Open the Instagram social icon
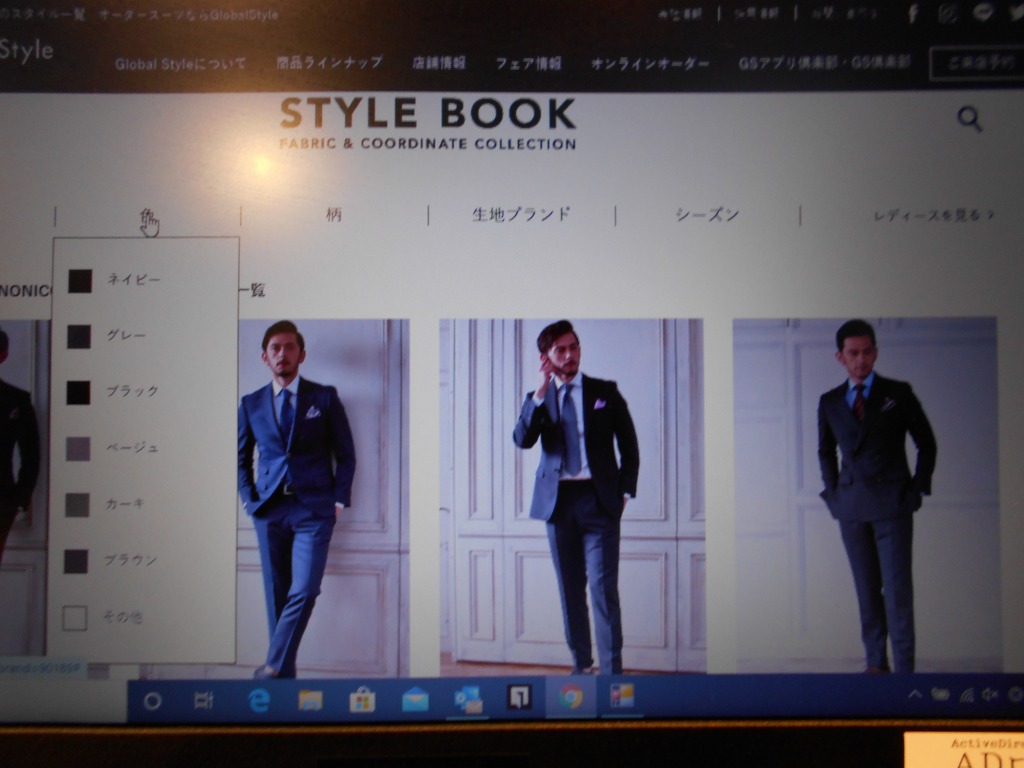This screenshot has height=768, width=1024. (x=947, y=14)
